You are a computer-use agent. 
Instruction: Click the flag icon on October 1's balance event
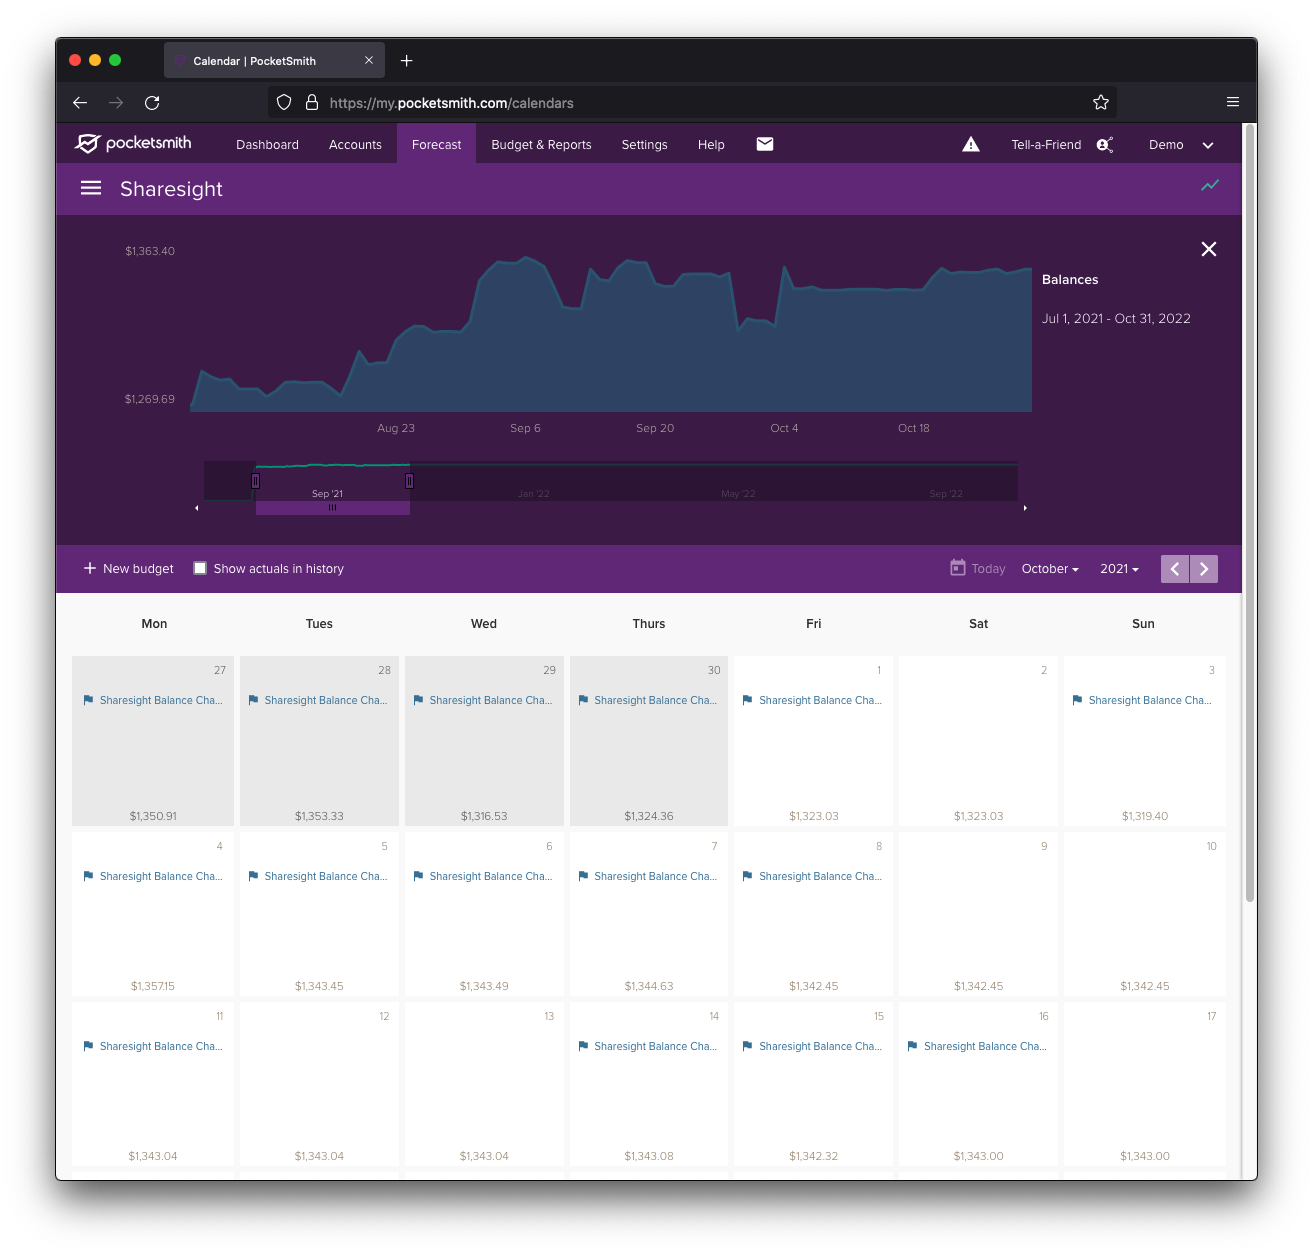pos(748,700)
